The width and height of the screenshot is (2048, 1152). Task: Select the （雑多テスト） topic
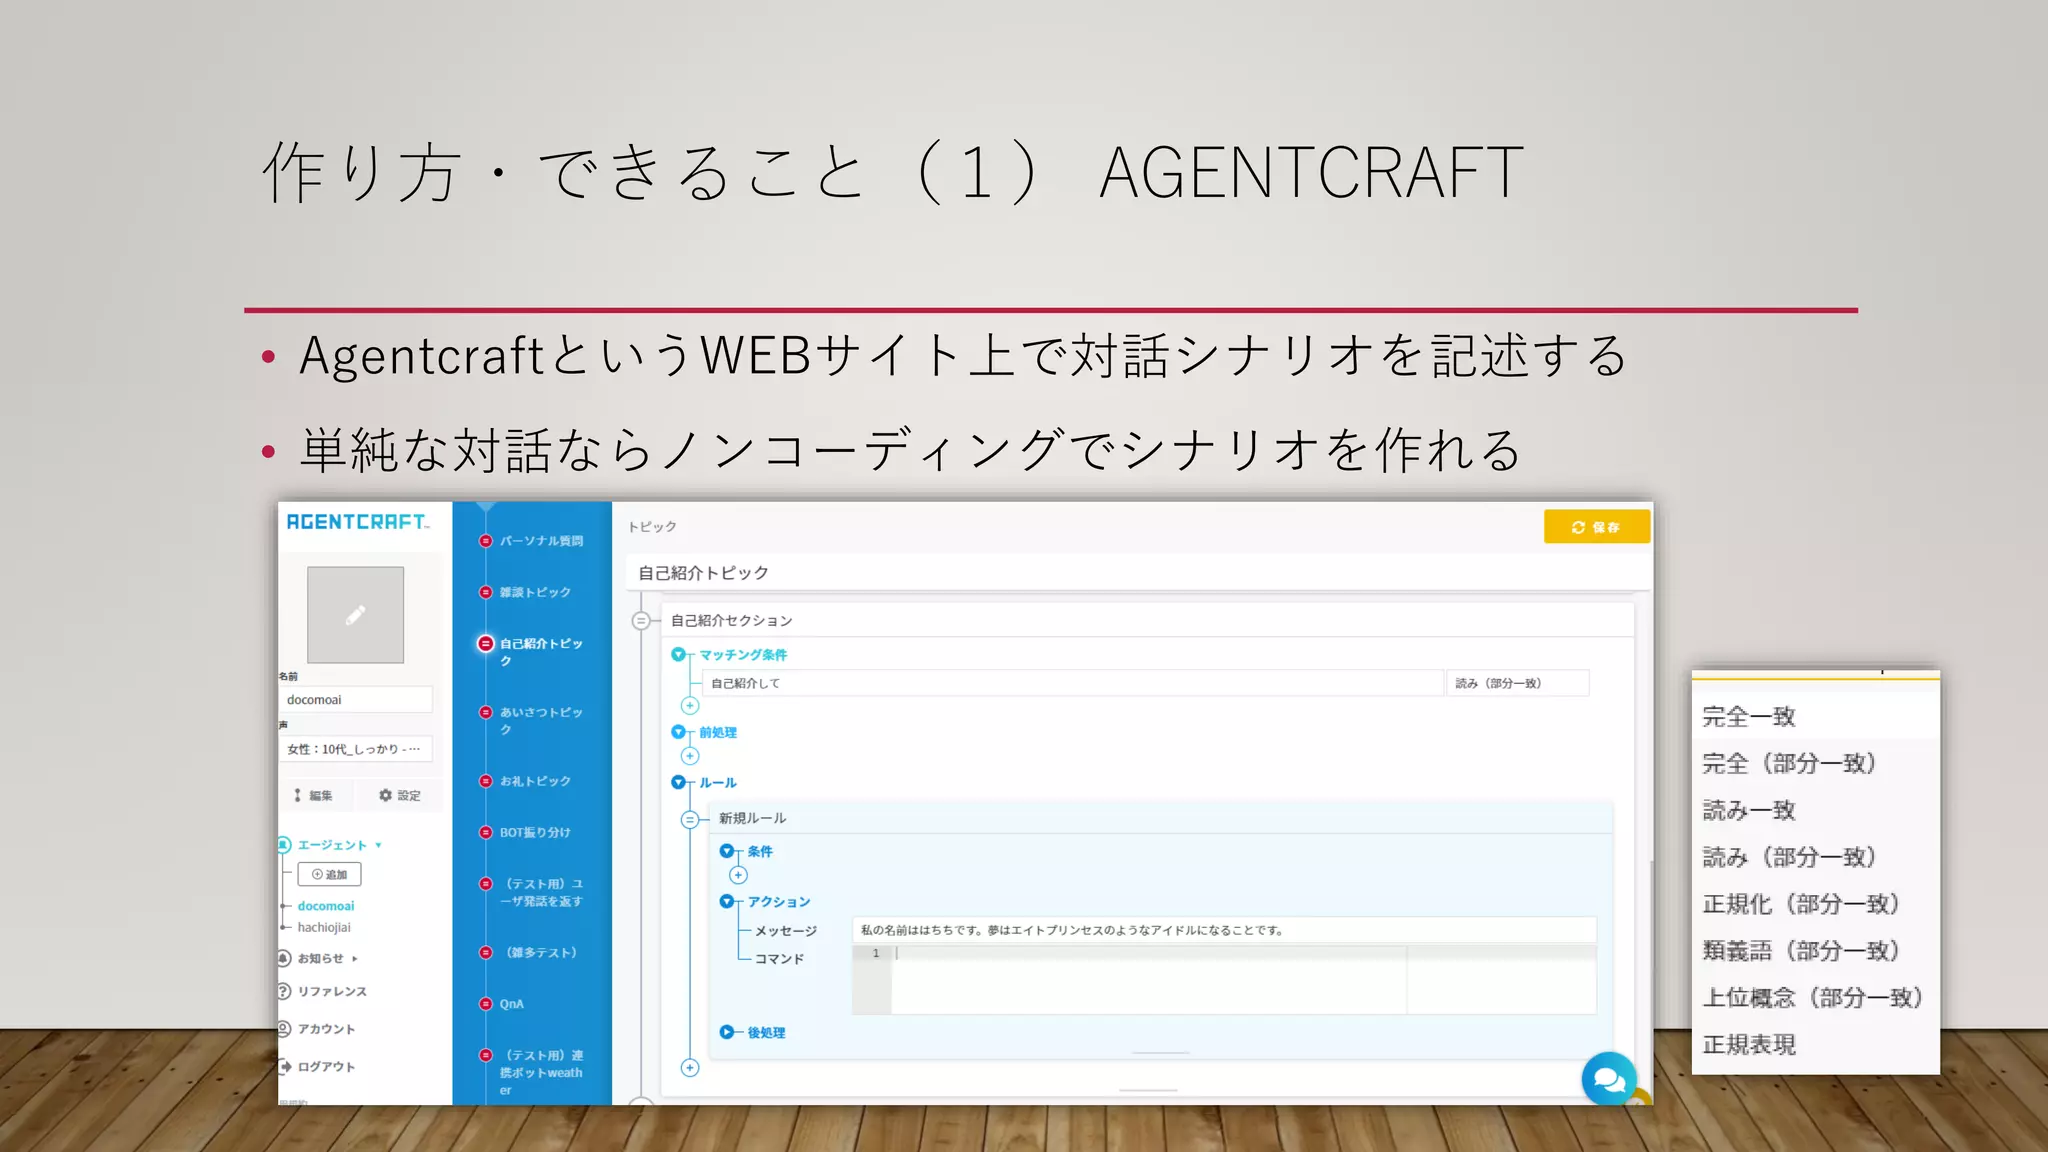[540, 953]
